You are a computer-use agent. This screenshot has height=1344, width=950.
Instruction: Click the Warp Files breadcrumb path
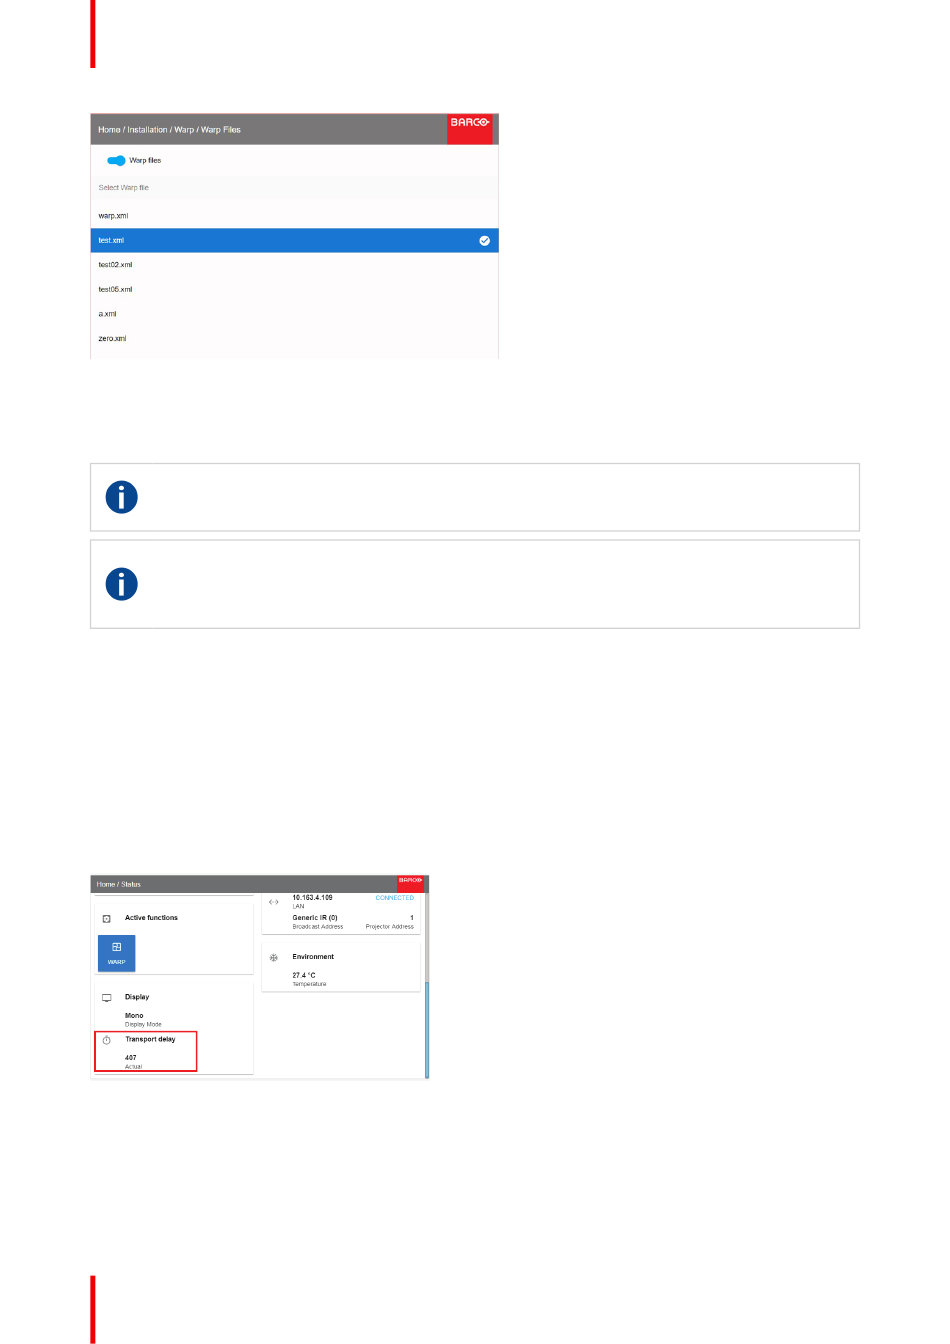coord(169,130)
